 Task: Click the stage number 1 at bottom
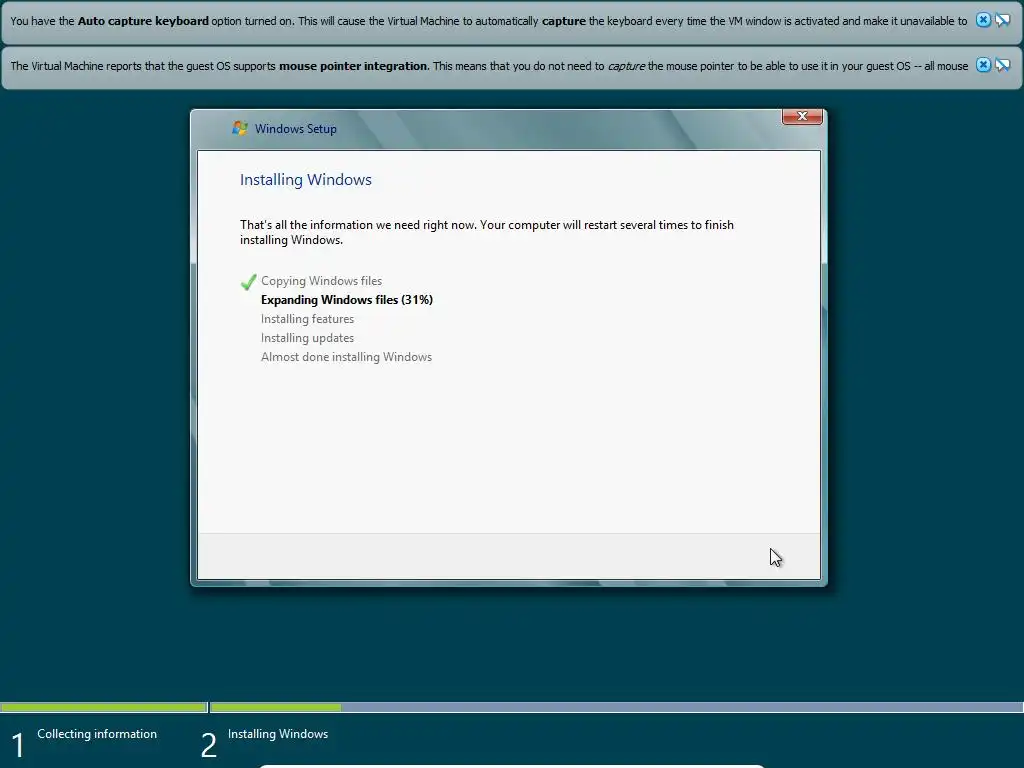(18, 746)
